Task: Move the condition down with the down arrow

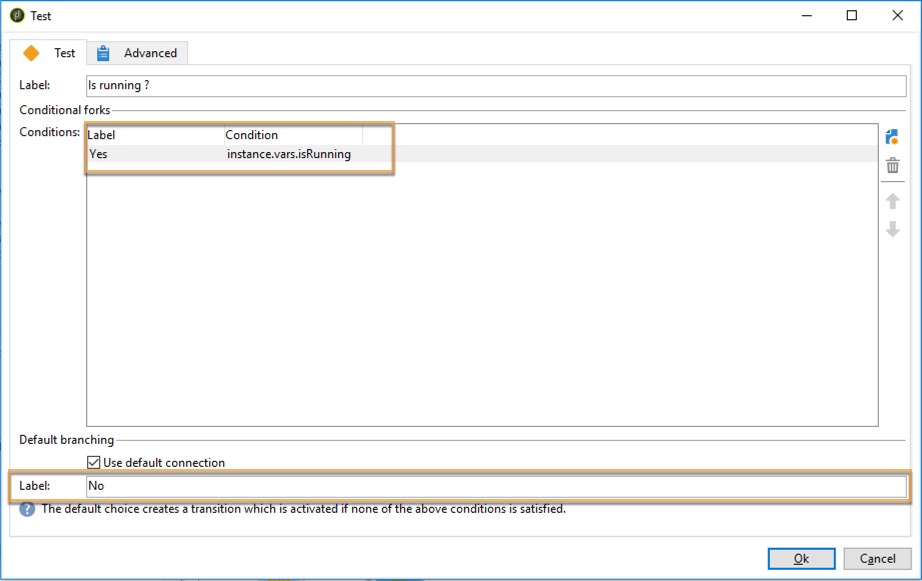Action: (x=893, y=229)
